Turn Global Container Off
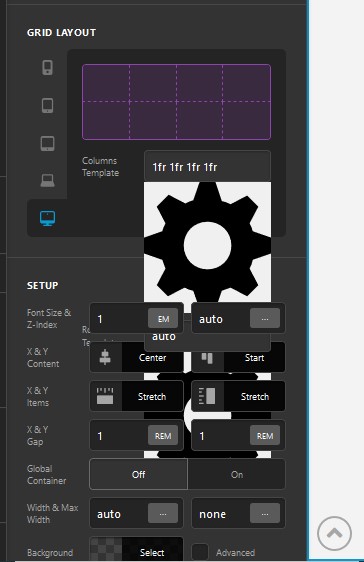 (x=138, y=474)
